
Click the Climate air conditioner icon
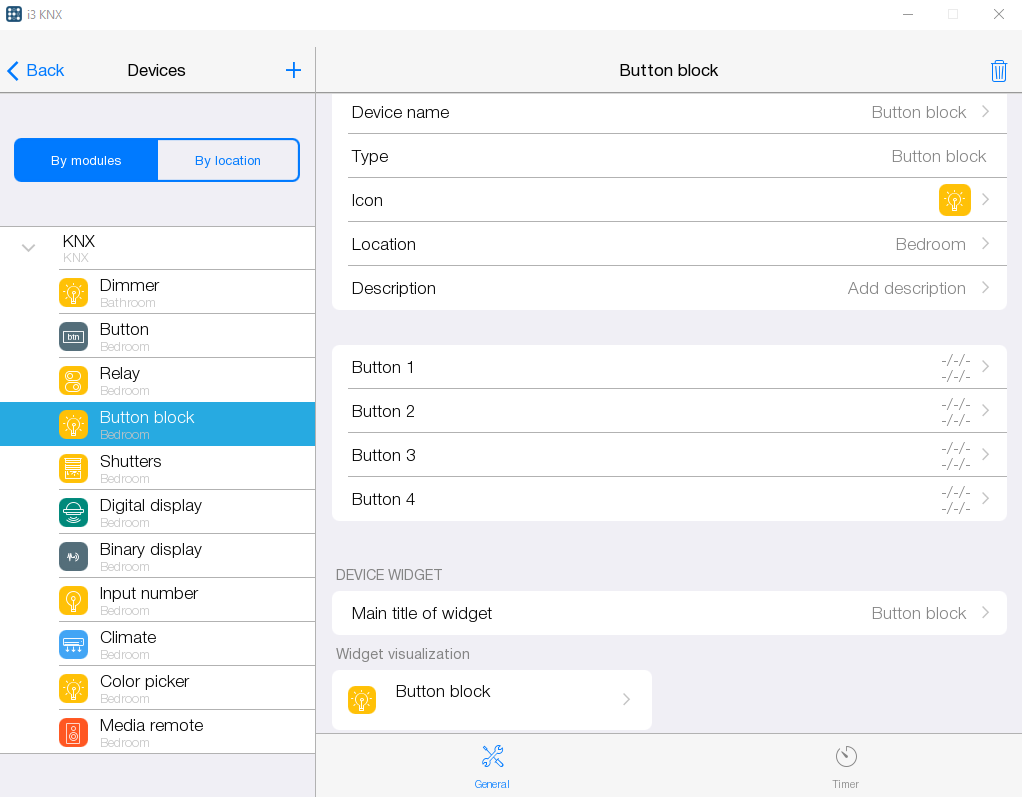[x=73, y=644]
